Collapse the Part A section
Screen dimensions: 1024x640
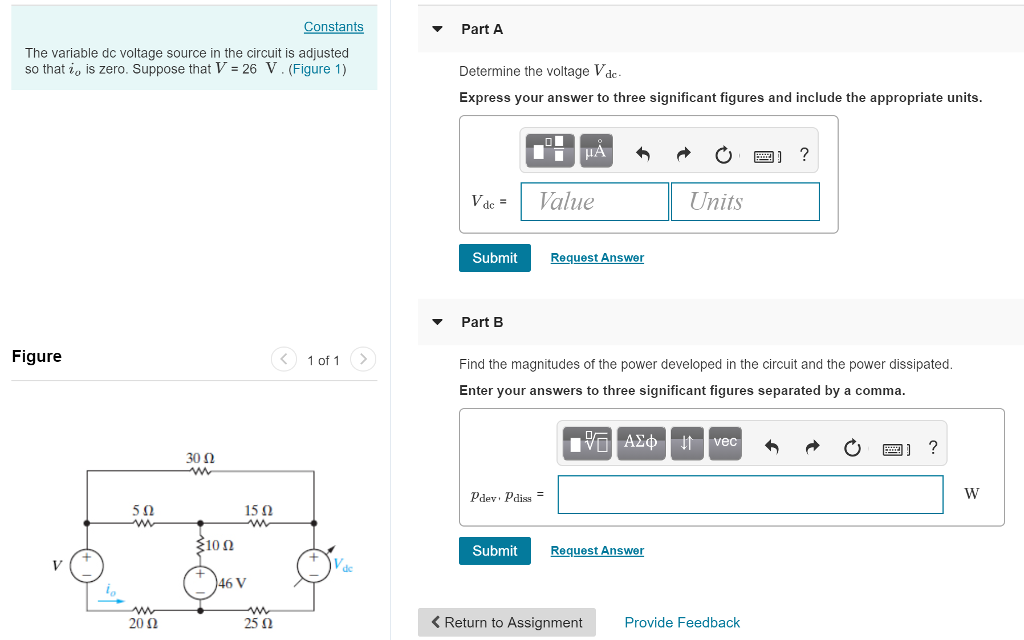[x=437, y=29]
